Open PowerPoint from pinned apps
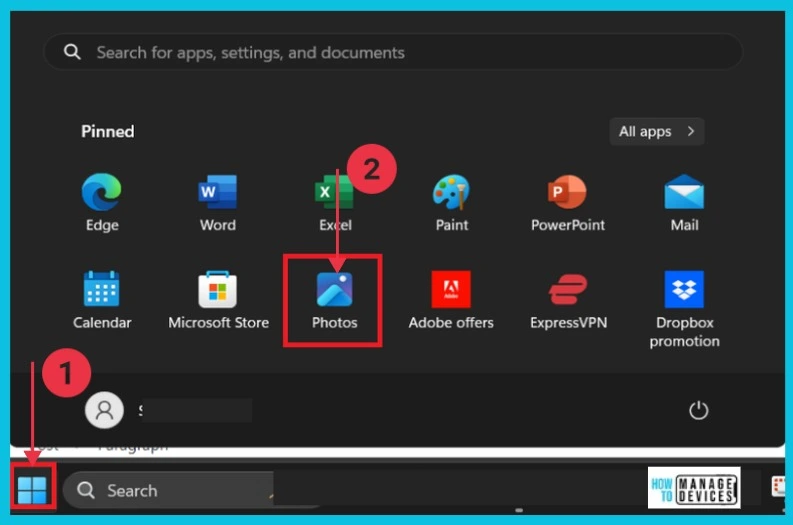 [567, 202]
